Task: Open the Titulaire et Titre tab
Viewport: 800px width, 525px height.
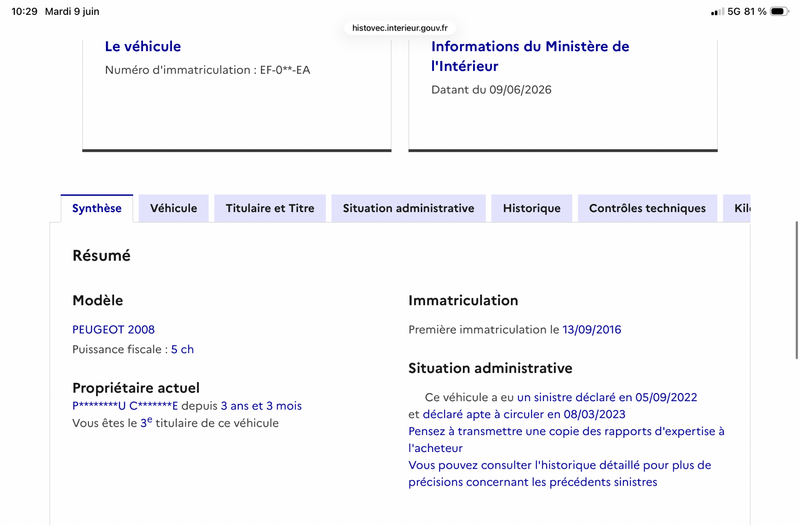Action: click(270, 208)
